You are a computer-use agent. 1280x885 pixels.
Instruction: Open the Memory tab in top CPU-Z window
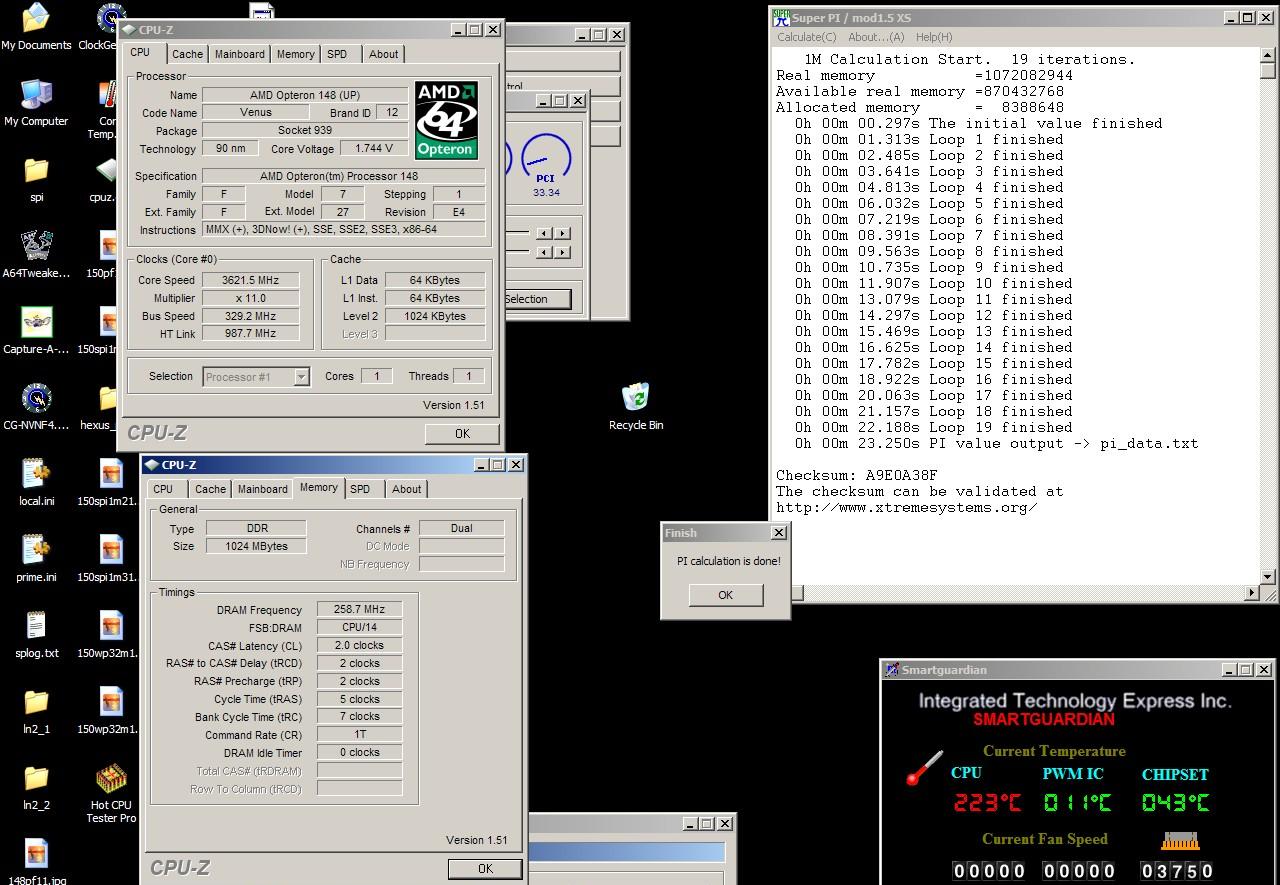(295, 54)
